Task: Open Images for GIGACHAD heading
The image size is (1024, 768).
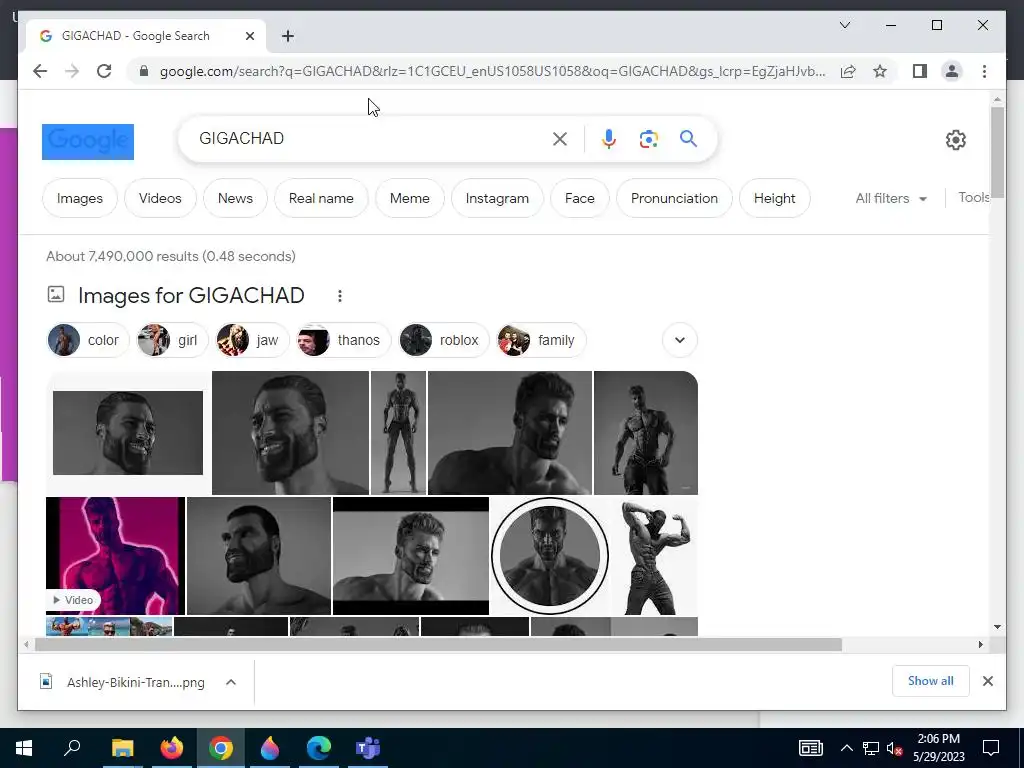Action: [191, 295]
